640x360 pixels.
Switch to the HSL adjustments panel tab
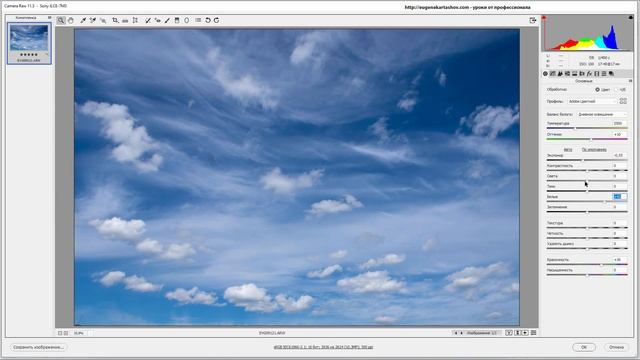coord(567,73)
